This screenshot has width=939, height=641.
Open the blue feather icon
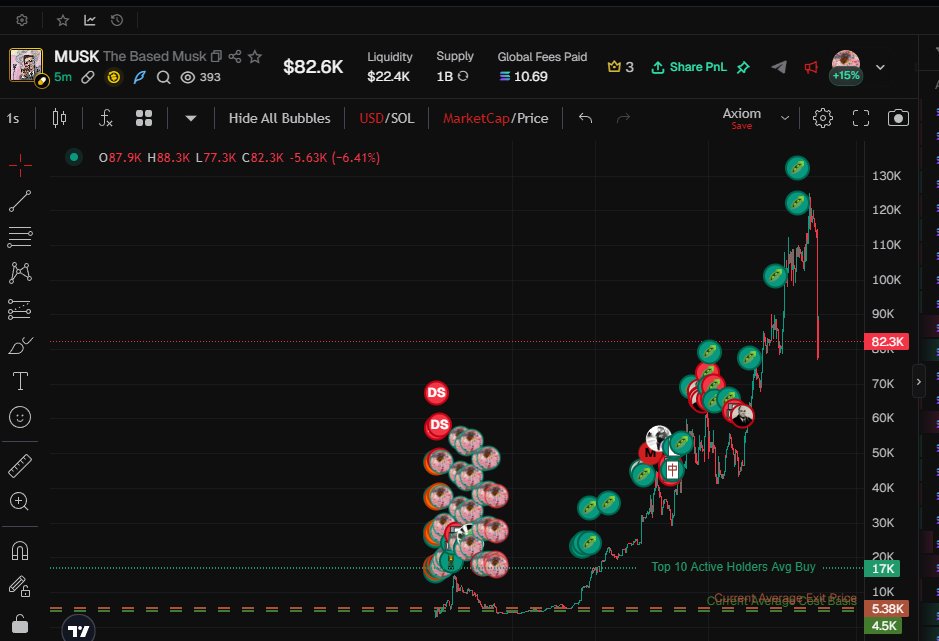[139, 77]
